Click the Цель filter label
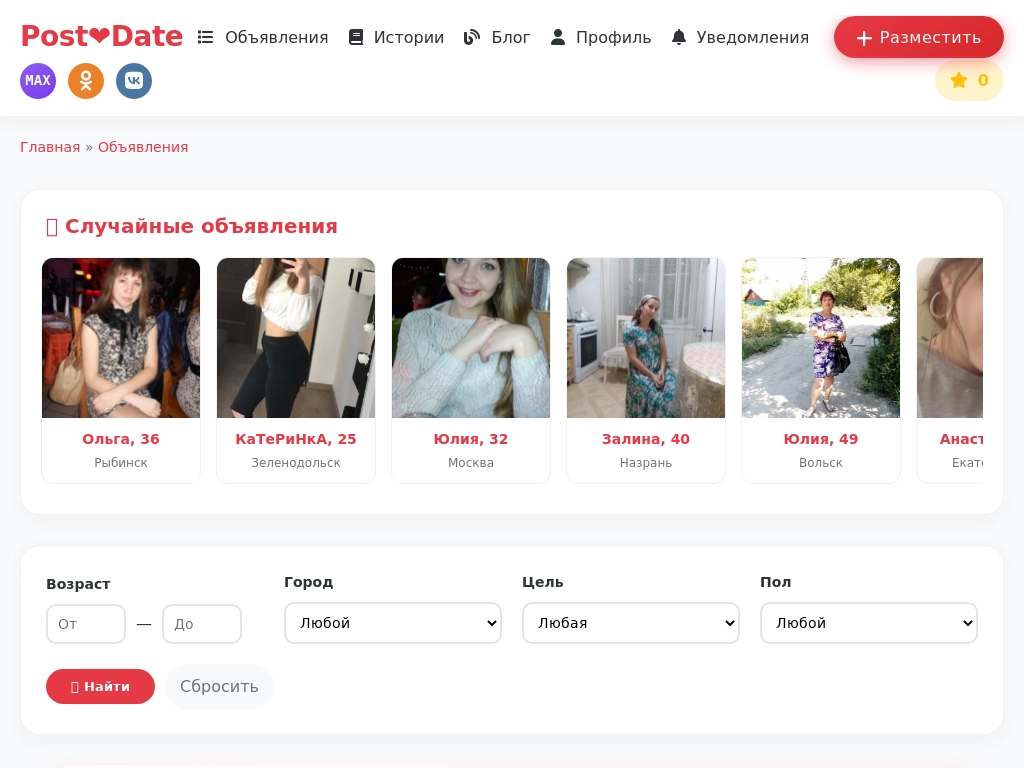The image size is (1024, 768). pos(543,582)
